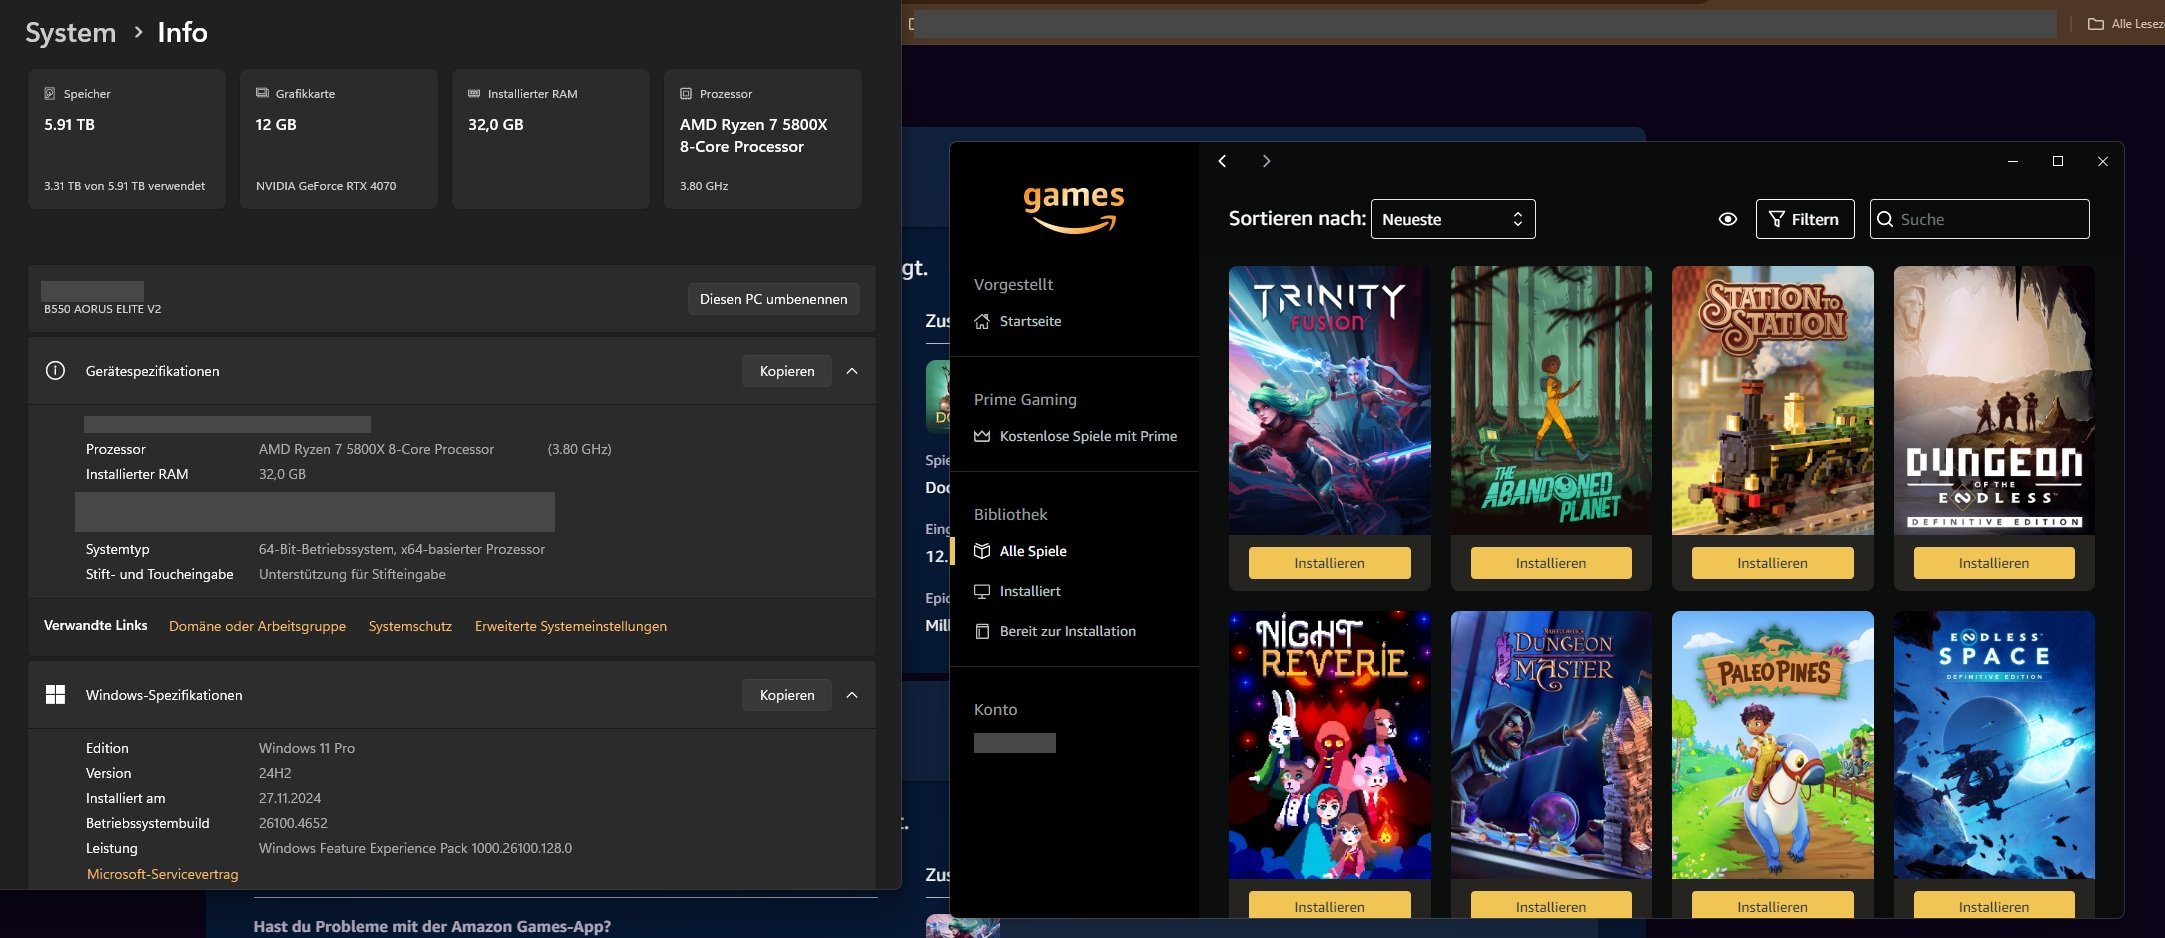Go back in Amazon Games navigation
This screenshot has height=938, width=2165.
(x=1222, y=161)
